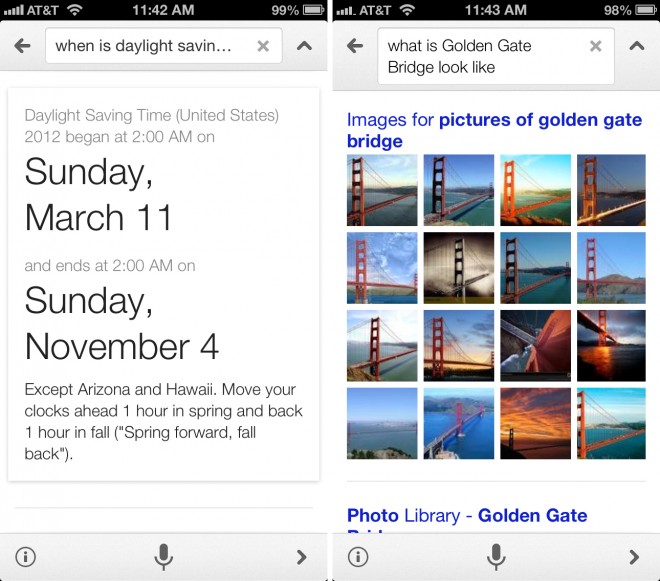Clear the daylight saving search query
Image resolution: width=660 pixels, height=581 pixels.
click(x=263, y=46)
